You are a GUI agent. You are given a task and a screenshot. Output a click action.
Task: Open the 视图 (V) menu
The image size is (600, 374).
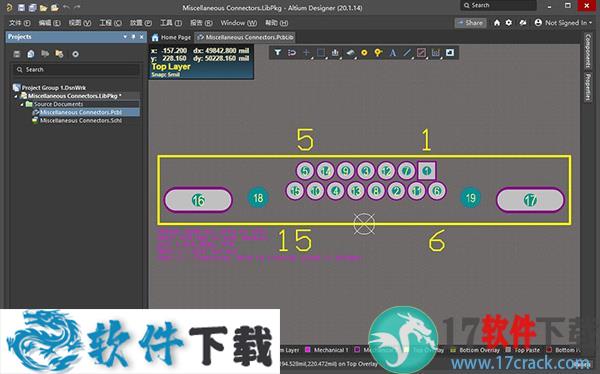[x=80, y=23]
